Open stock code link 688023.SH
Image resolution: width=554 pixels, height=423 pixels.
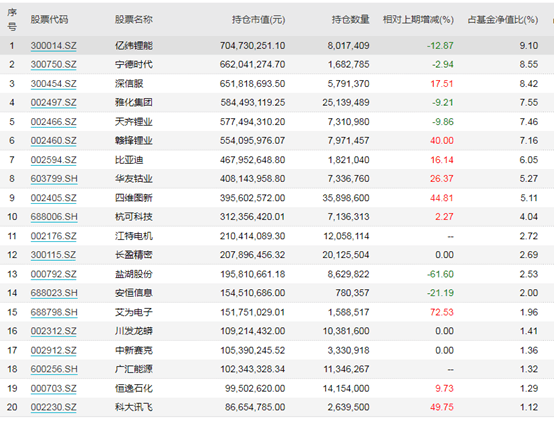[x=54, y=293]
